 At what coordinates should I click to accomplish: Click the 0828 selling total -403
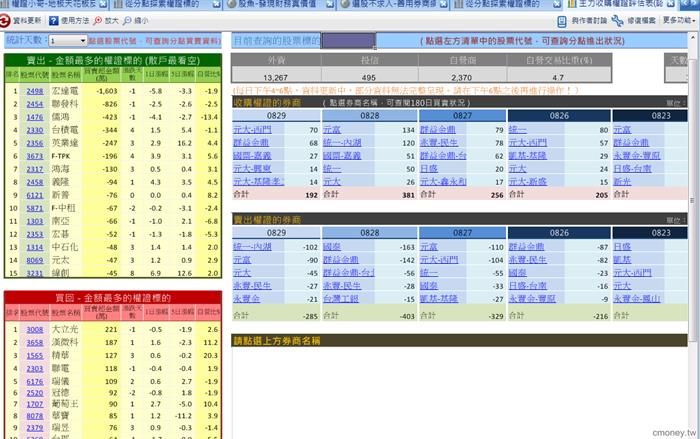(407, 316)
